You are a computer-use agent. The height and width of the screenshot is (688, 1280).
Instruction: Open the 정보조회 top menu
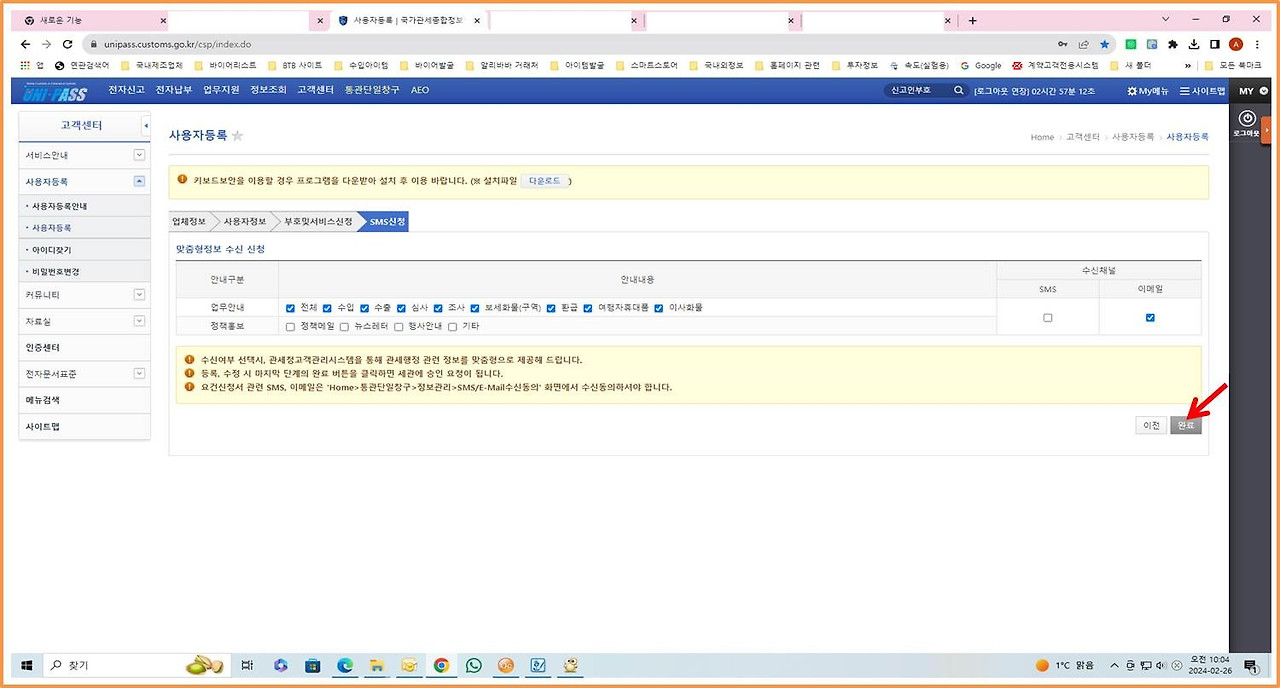[268, 90]
